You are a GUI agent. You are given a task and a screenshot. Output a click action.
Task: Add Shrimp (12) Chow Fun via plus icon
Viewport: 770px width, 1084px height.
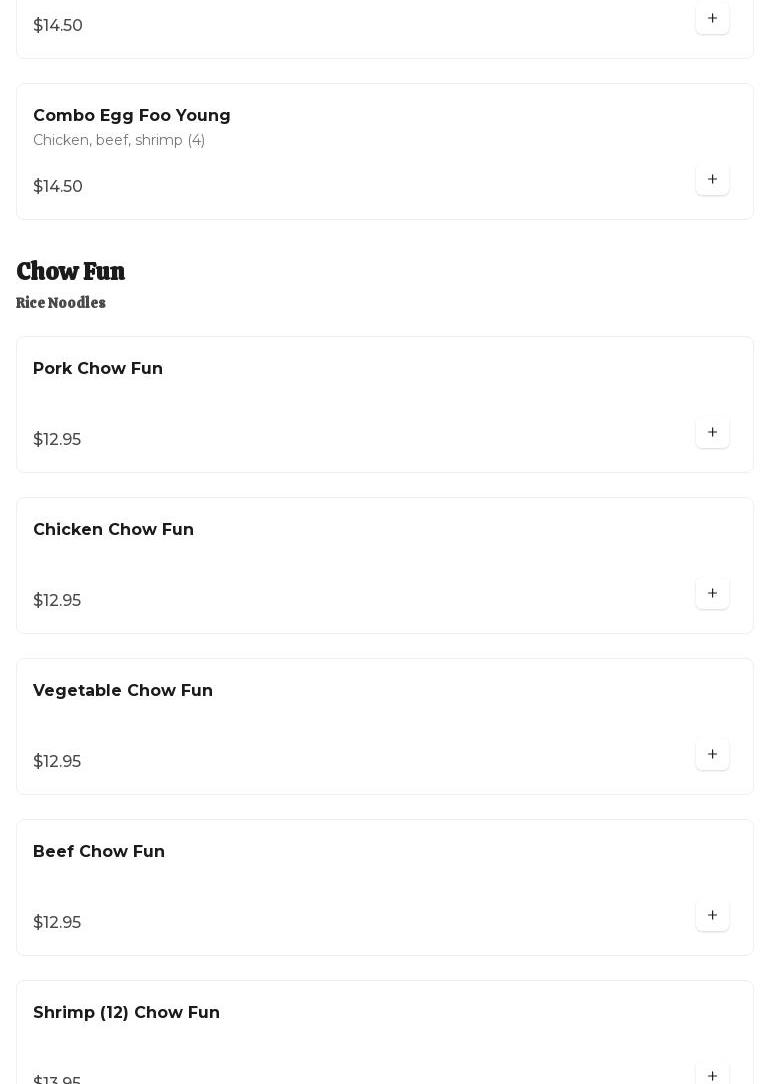(x=712, y=1075)
